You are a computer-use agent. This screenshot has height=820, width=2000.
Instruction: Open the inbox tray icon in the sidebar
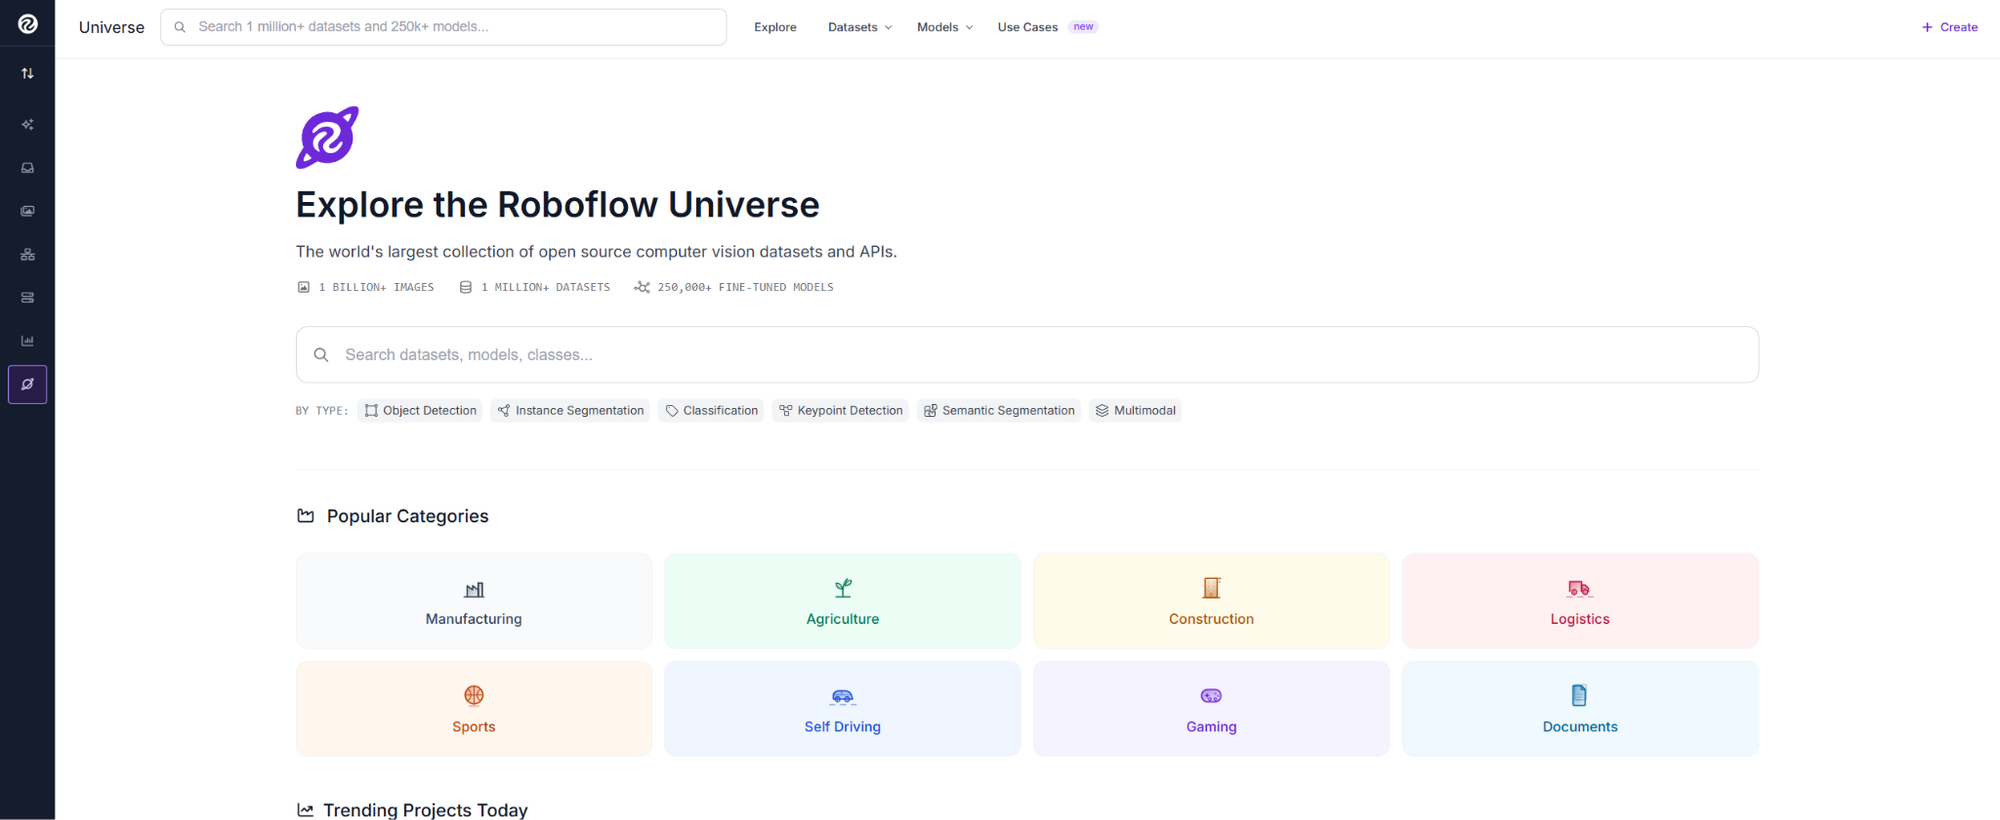click(28, 168)
